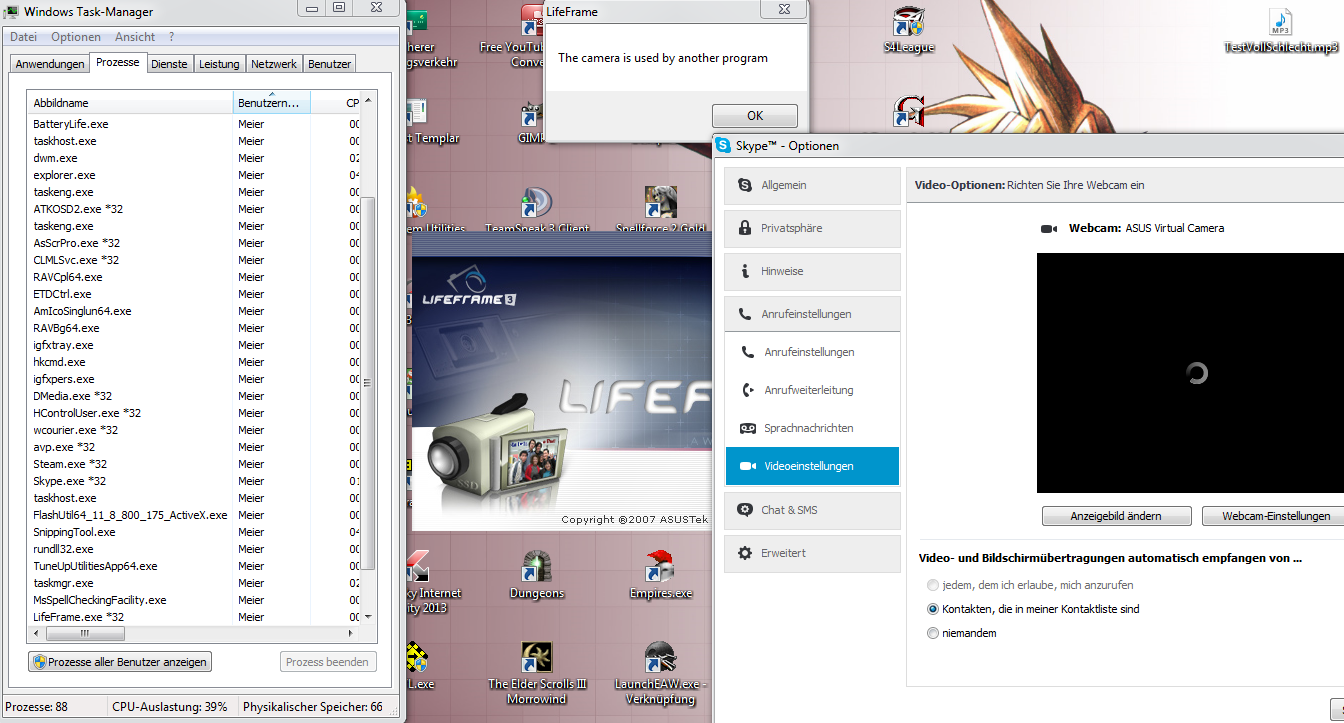
Task: Click the horizontal scrollbar left arrow
Action: [x=36, y=633]
